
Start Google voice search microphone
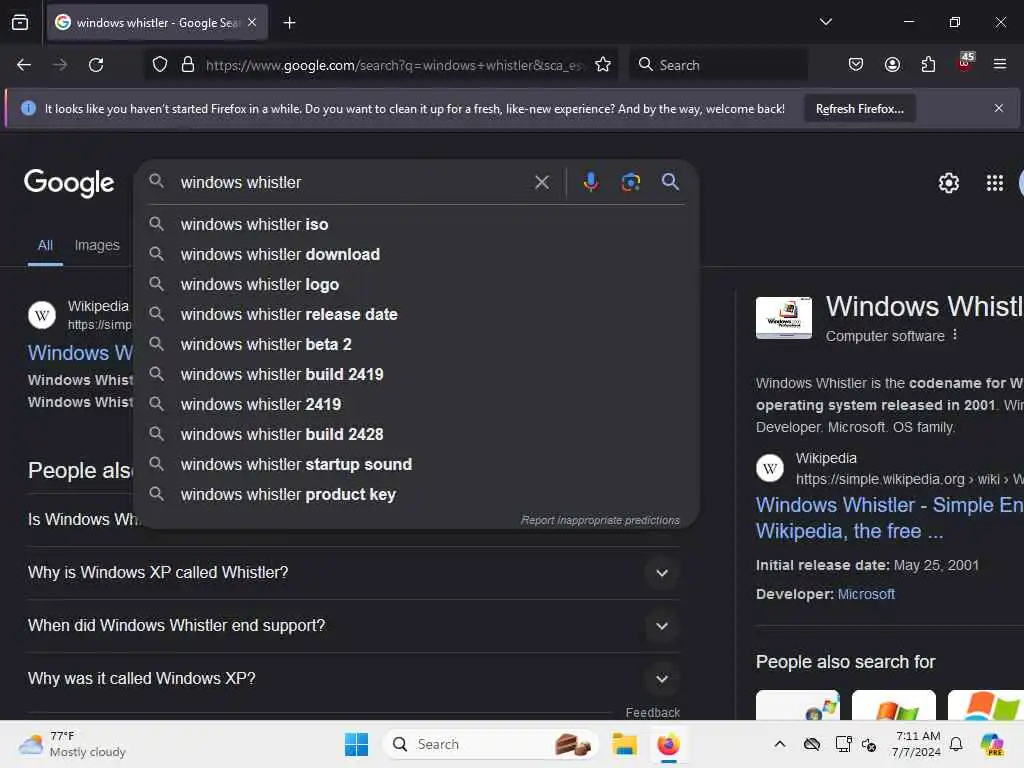(x=590, y=182)
